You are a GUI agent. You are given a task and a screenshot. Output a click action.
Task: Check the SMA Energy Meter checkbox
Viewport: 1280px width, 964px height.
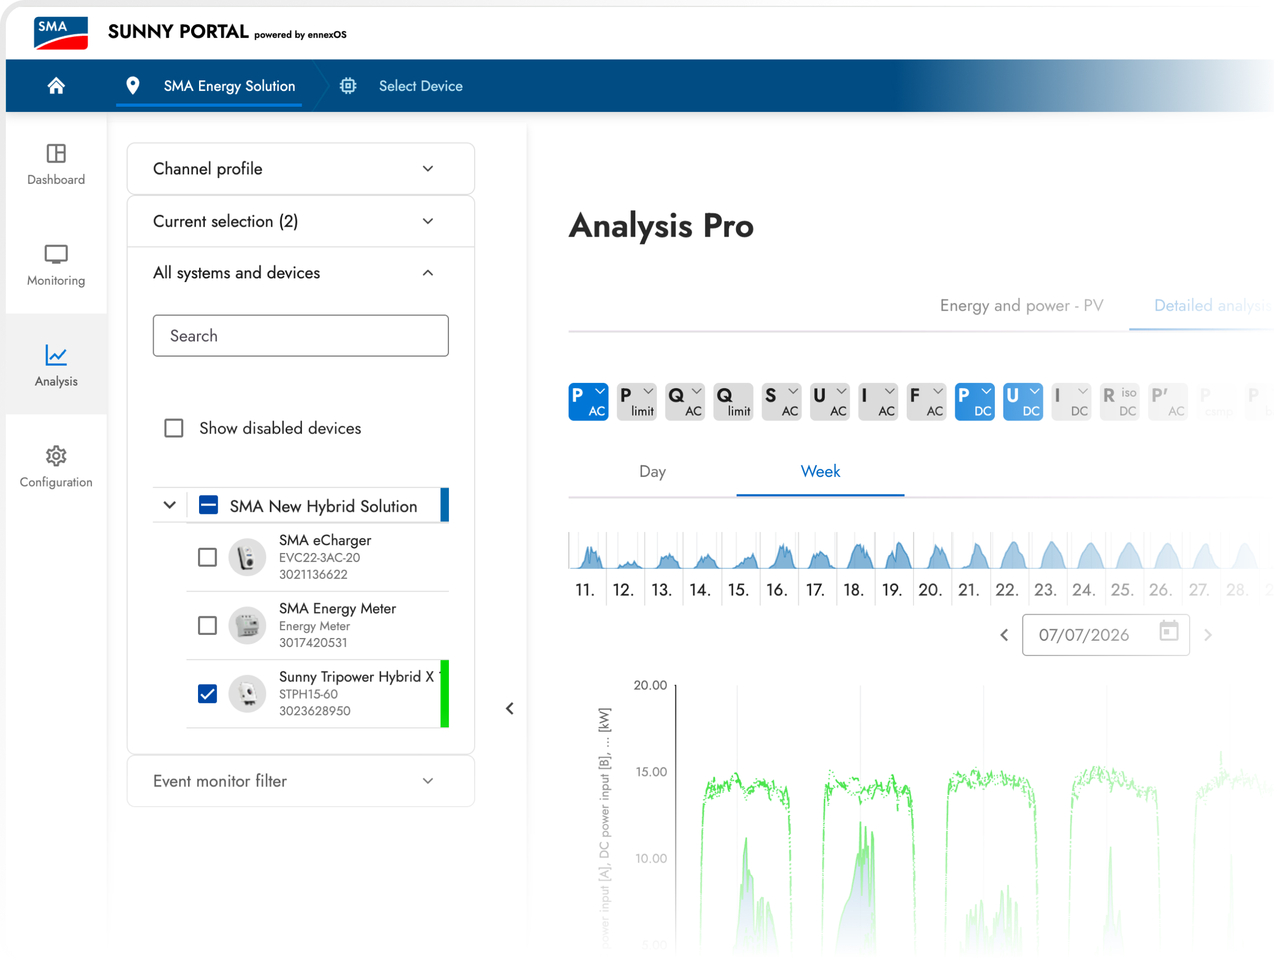tap(207, 625)
